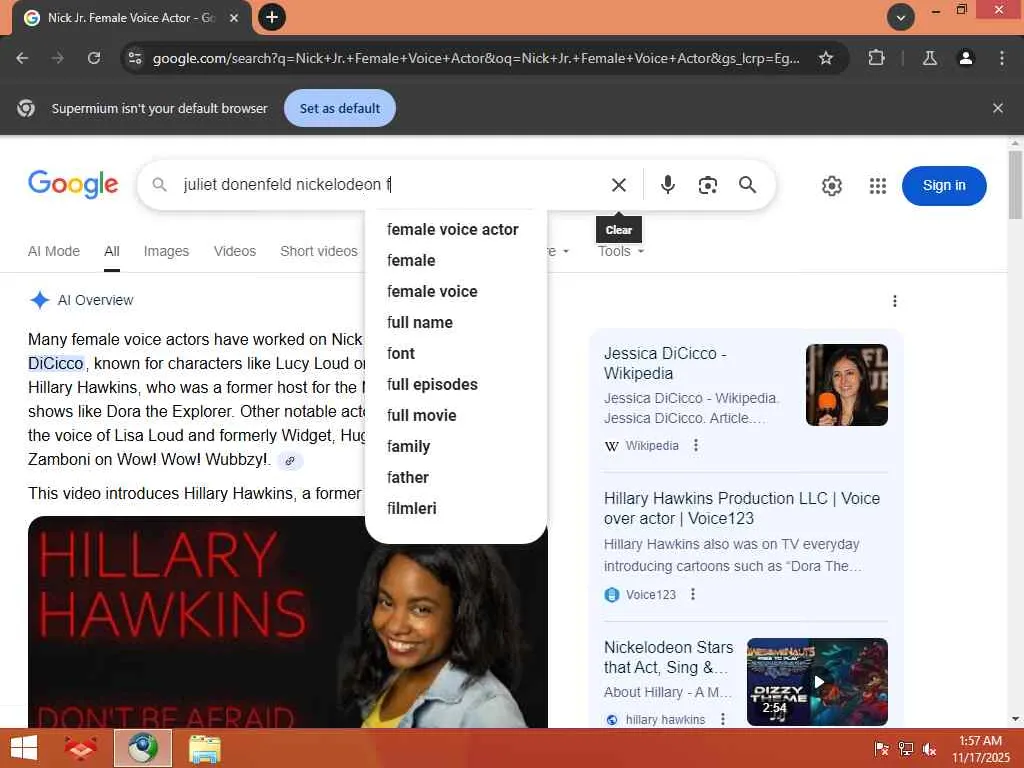Open Jessica DiCicco photo thumbnail
This screenshot has height=768, width=1024.
coord(846,385)
